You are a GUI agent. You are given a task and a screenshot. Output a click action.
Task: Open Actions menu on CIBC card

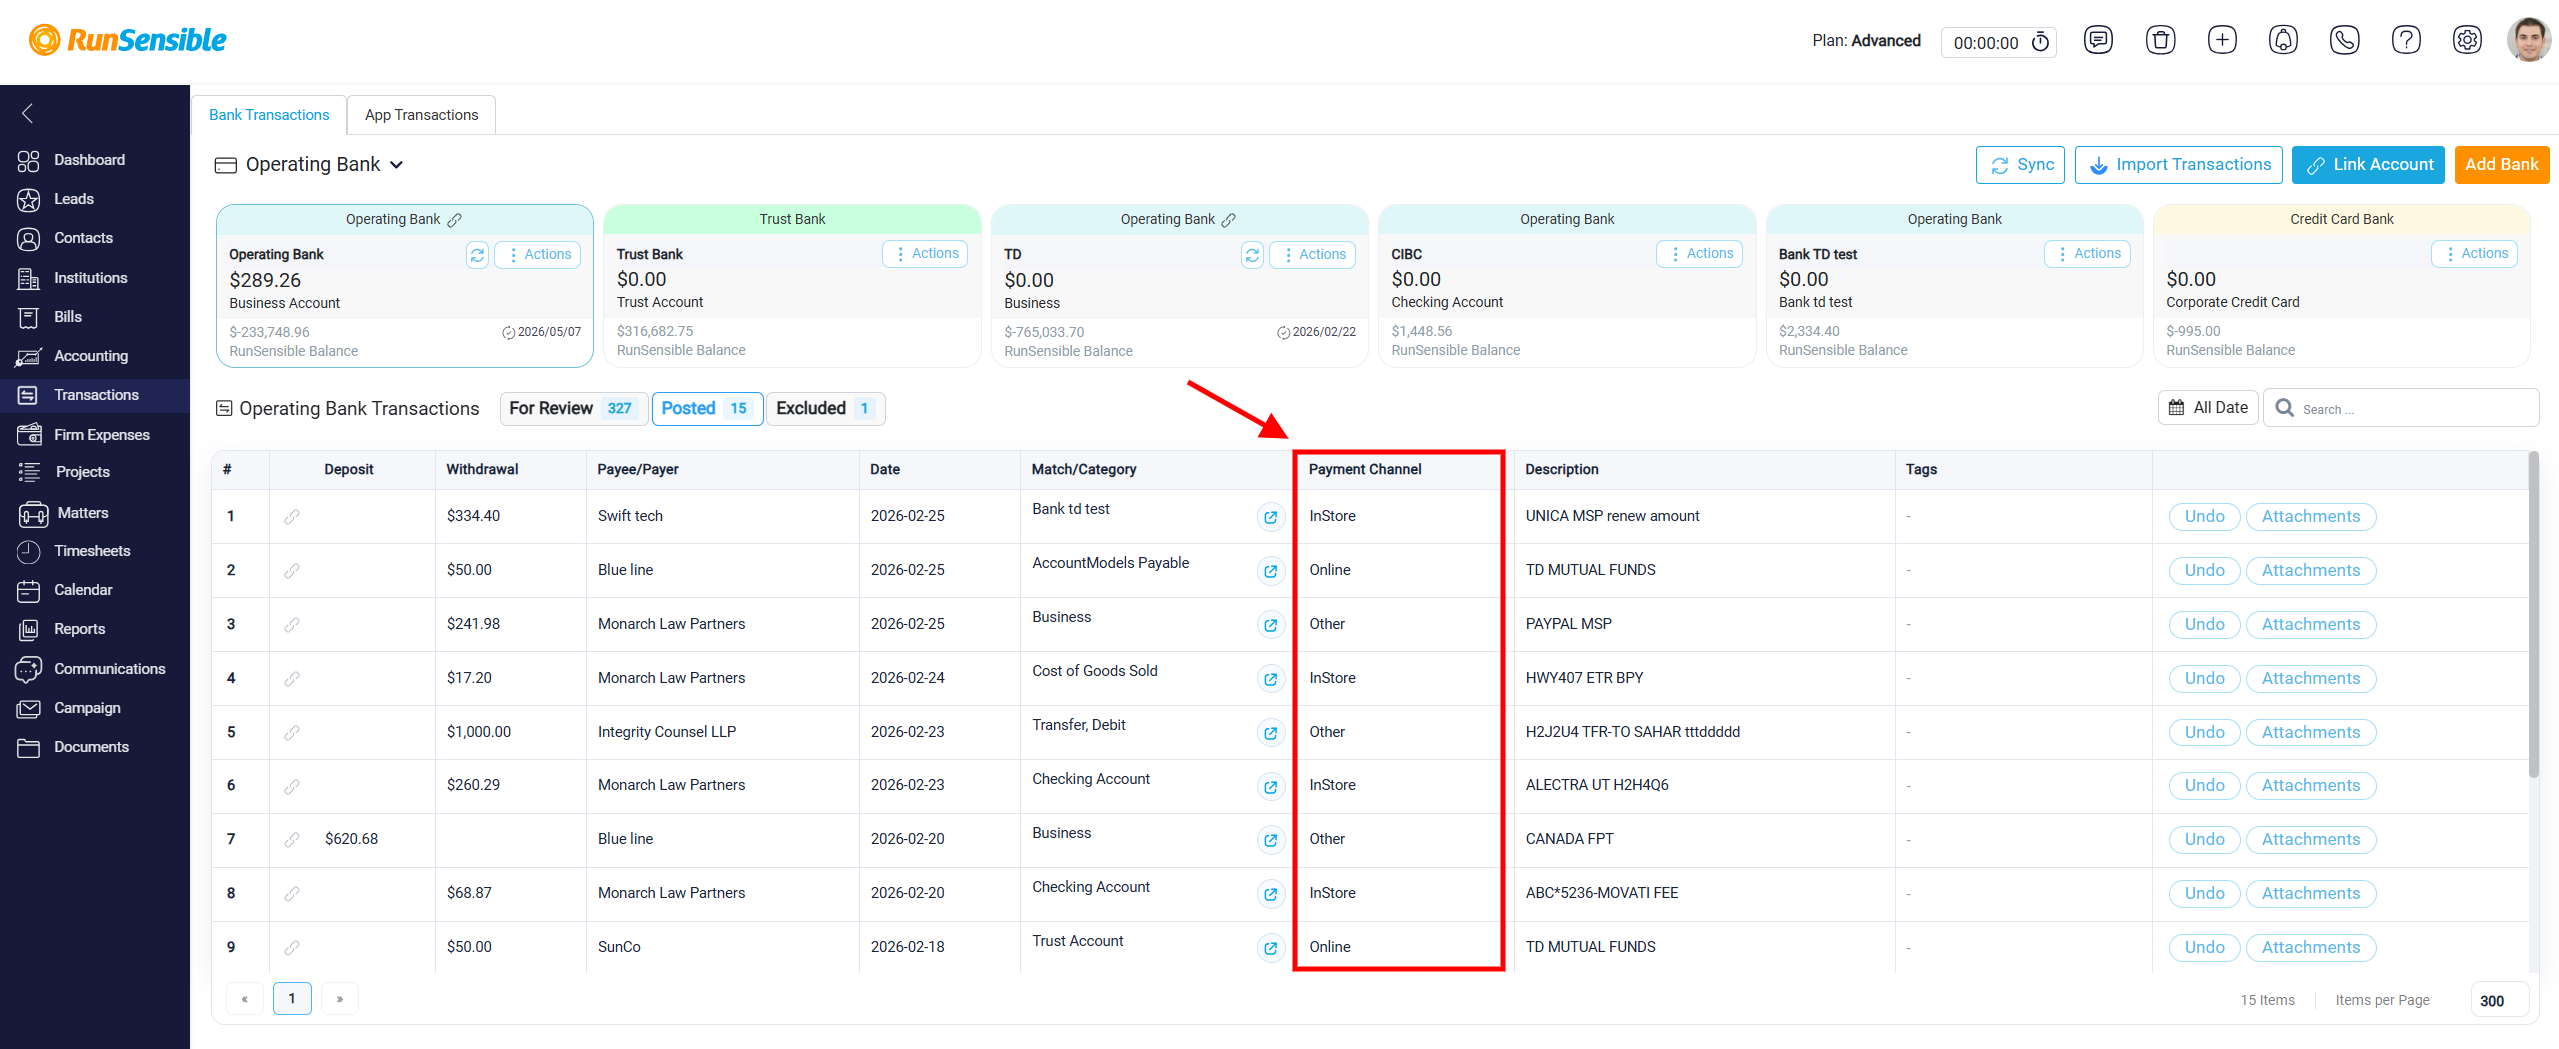pyautogui.click(x=1700, y=254)
